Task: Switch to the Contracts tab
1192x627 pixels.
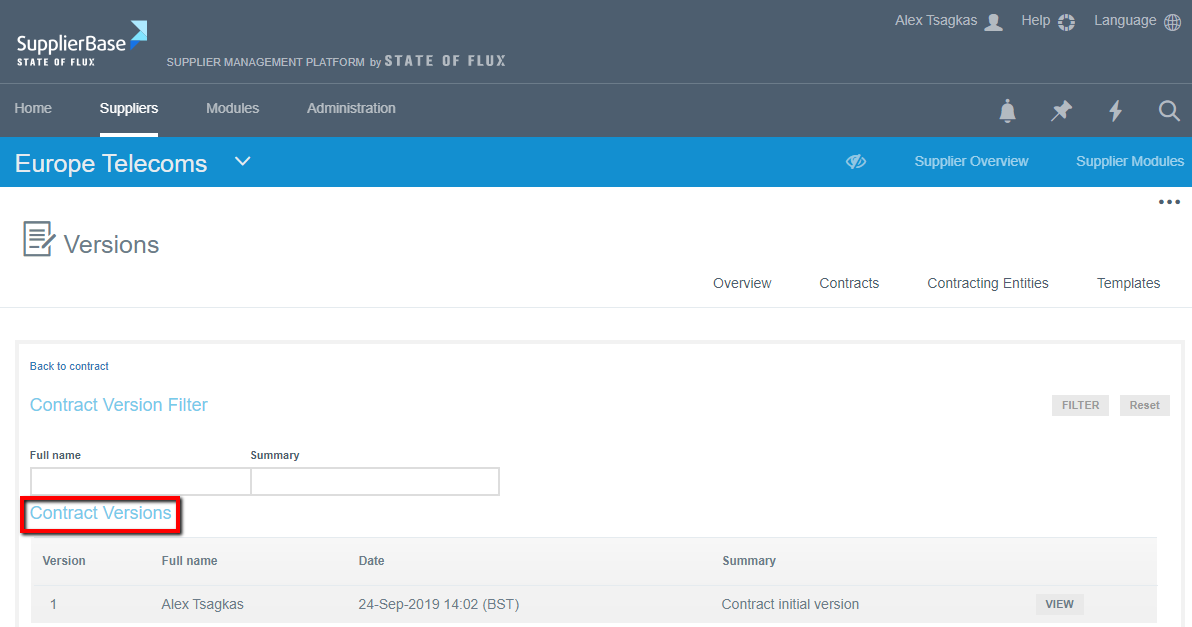Action: point(848,283)
